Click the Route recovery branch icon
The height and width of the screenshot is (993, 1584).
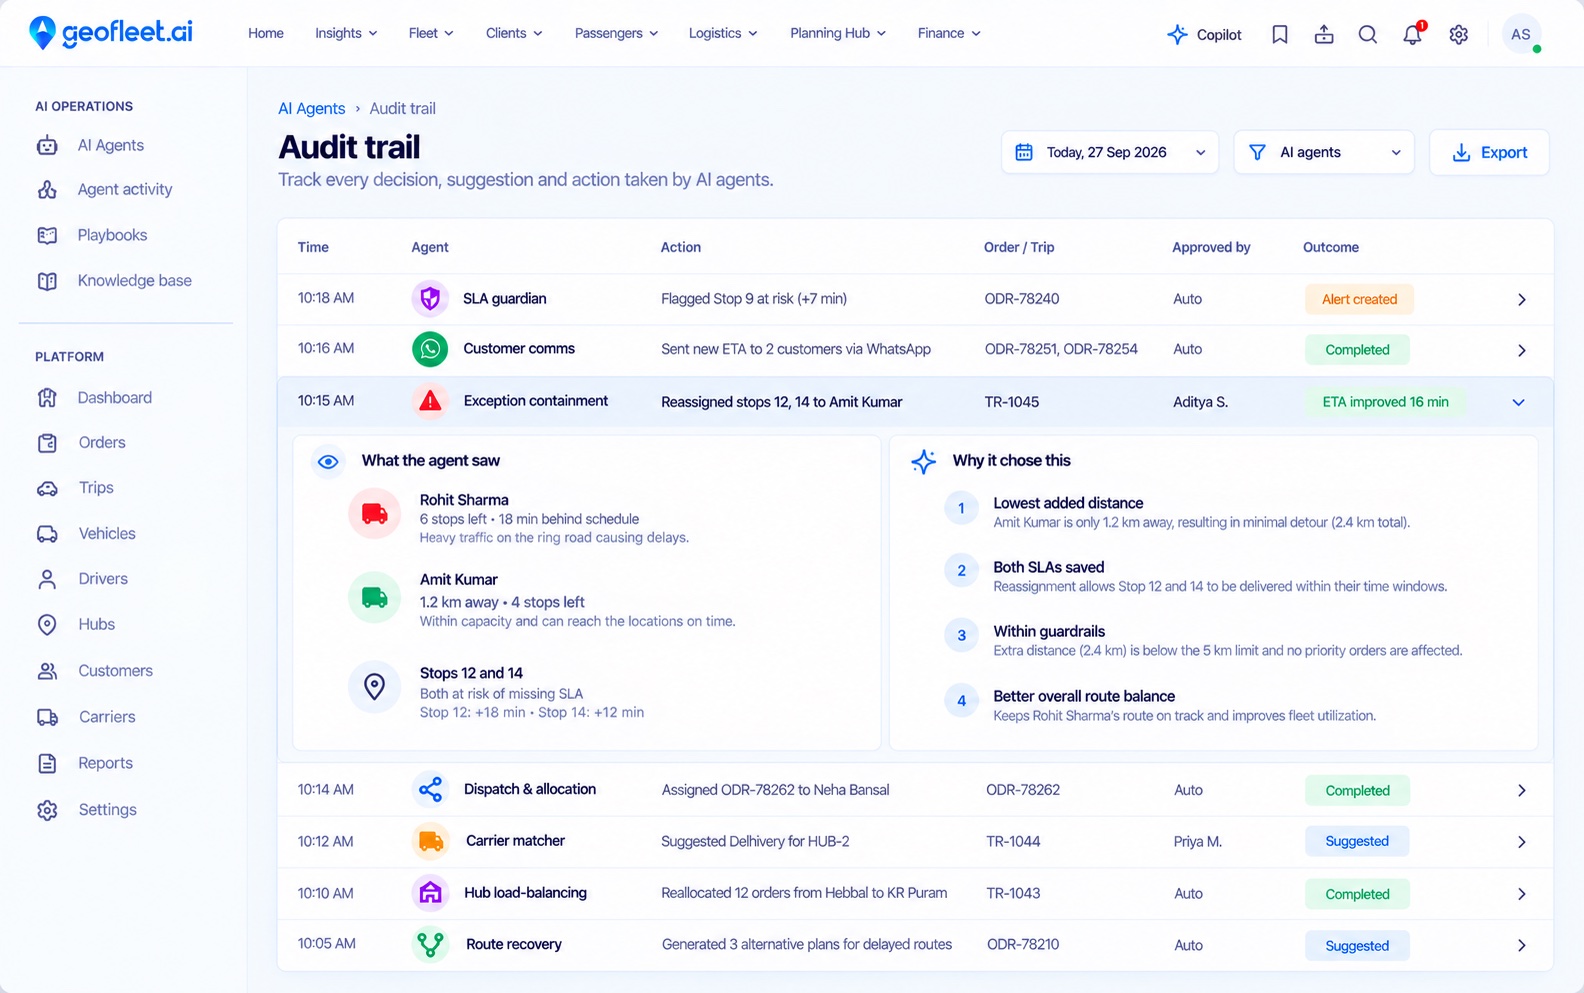430,944
